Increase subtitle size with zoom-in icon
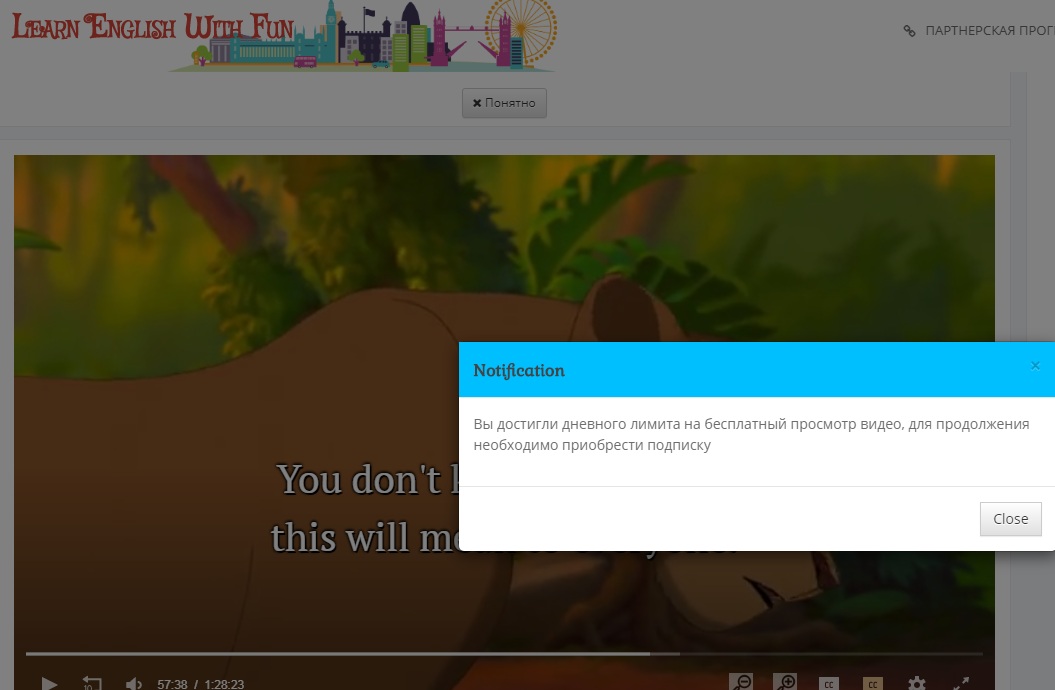Screen dimensions: 1055x690 click(x=785, y=683)
